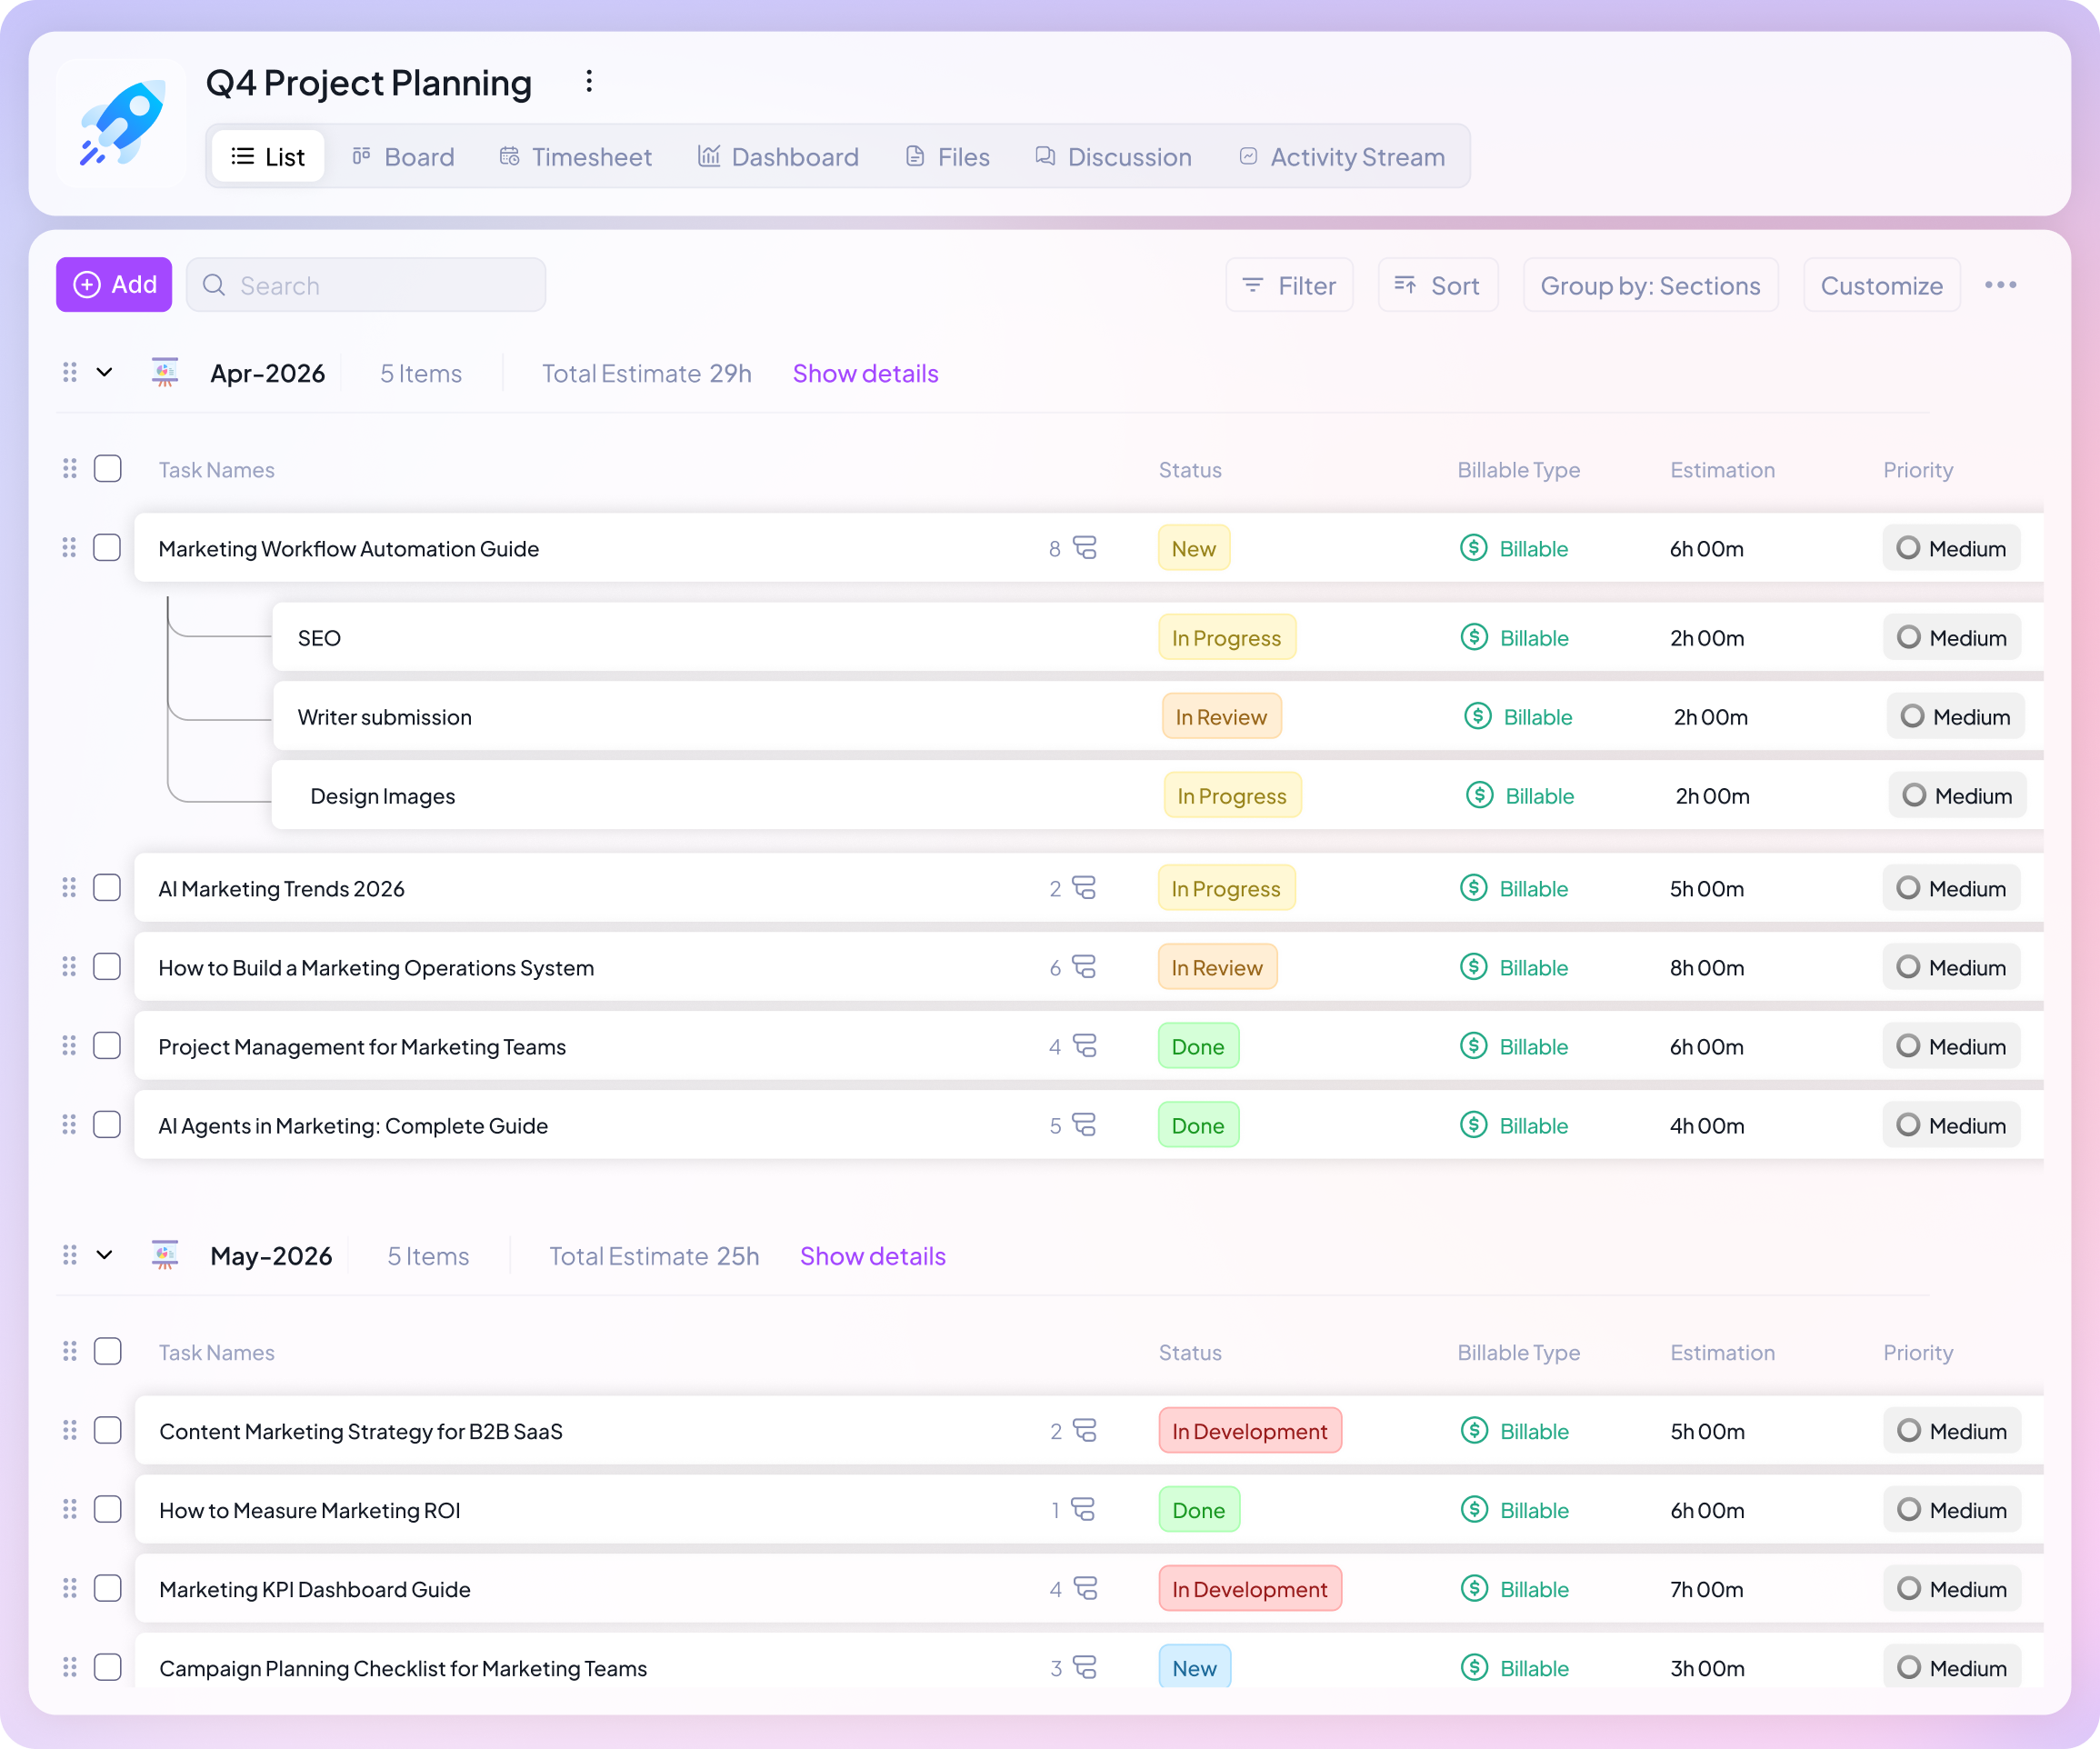Screen dimensions: 2100x1749
Task: Click the Apr-2026 section presentation icon
Action: (x=165, y=372)
